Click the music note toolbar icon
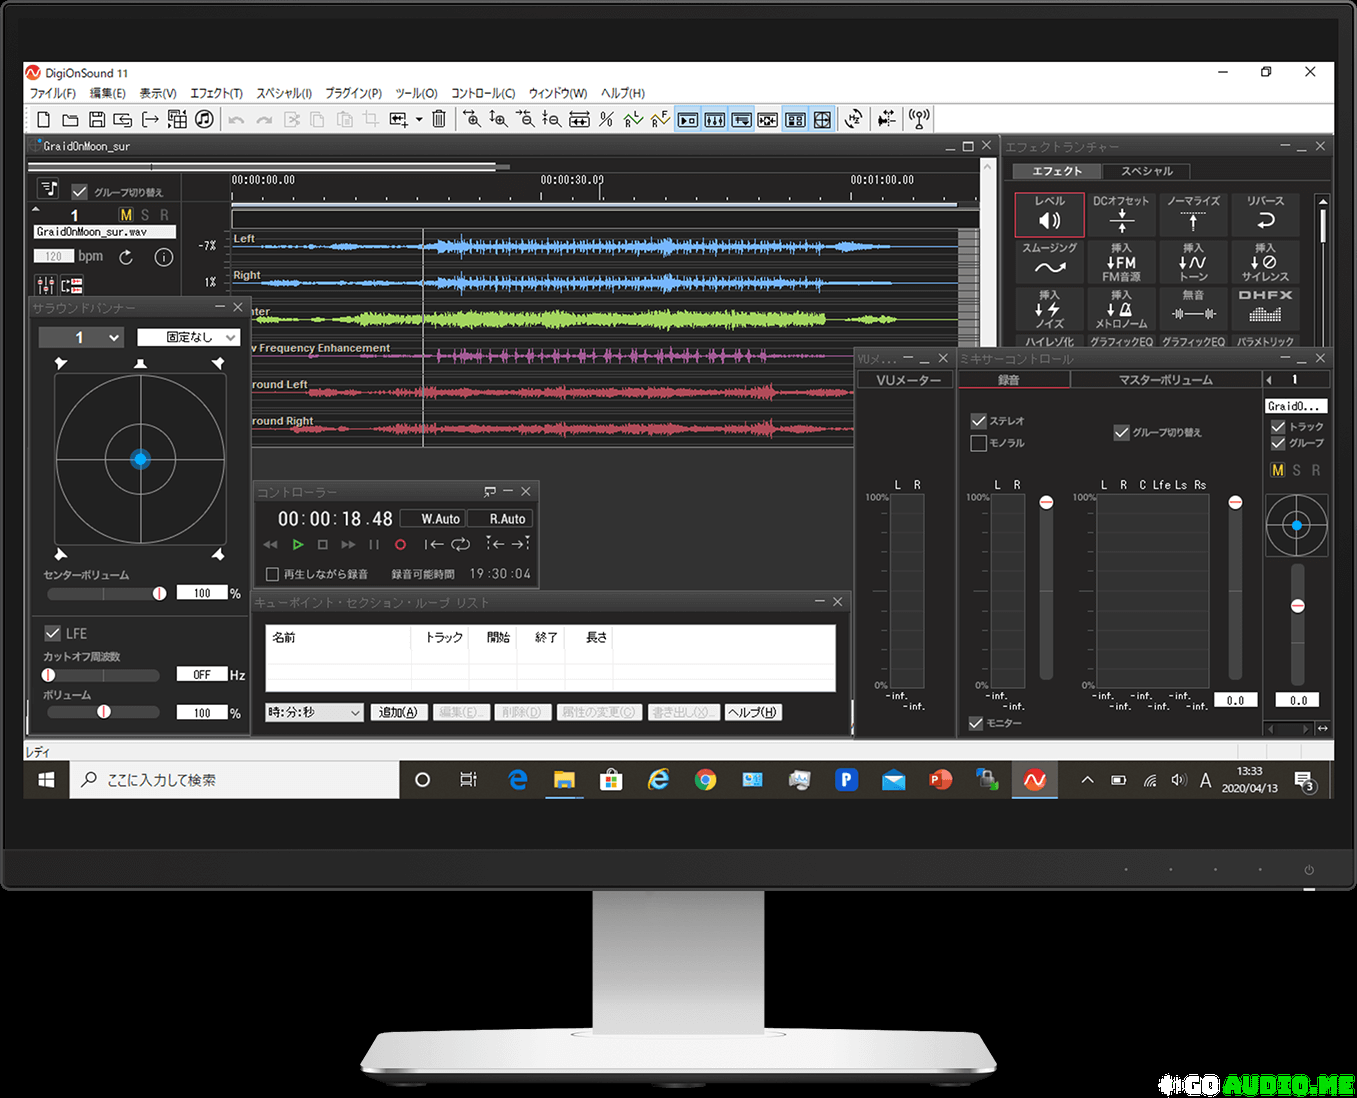1357x1098 pixels. [x=204, y=120]
